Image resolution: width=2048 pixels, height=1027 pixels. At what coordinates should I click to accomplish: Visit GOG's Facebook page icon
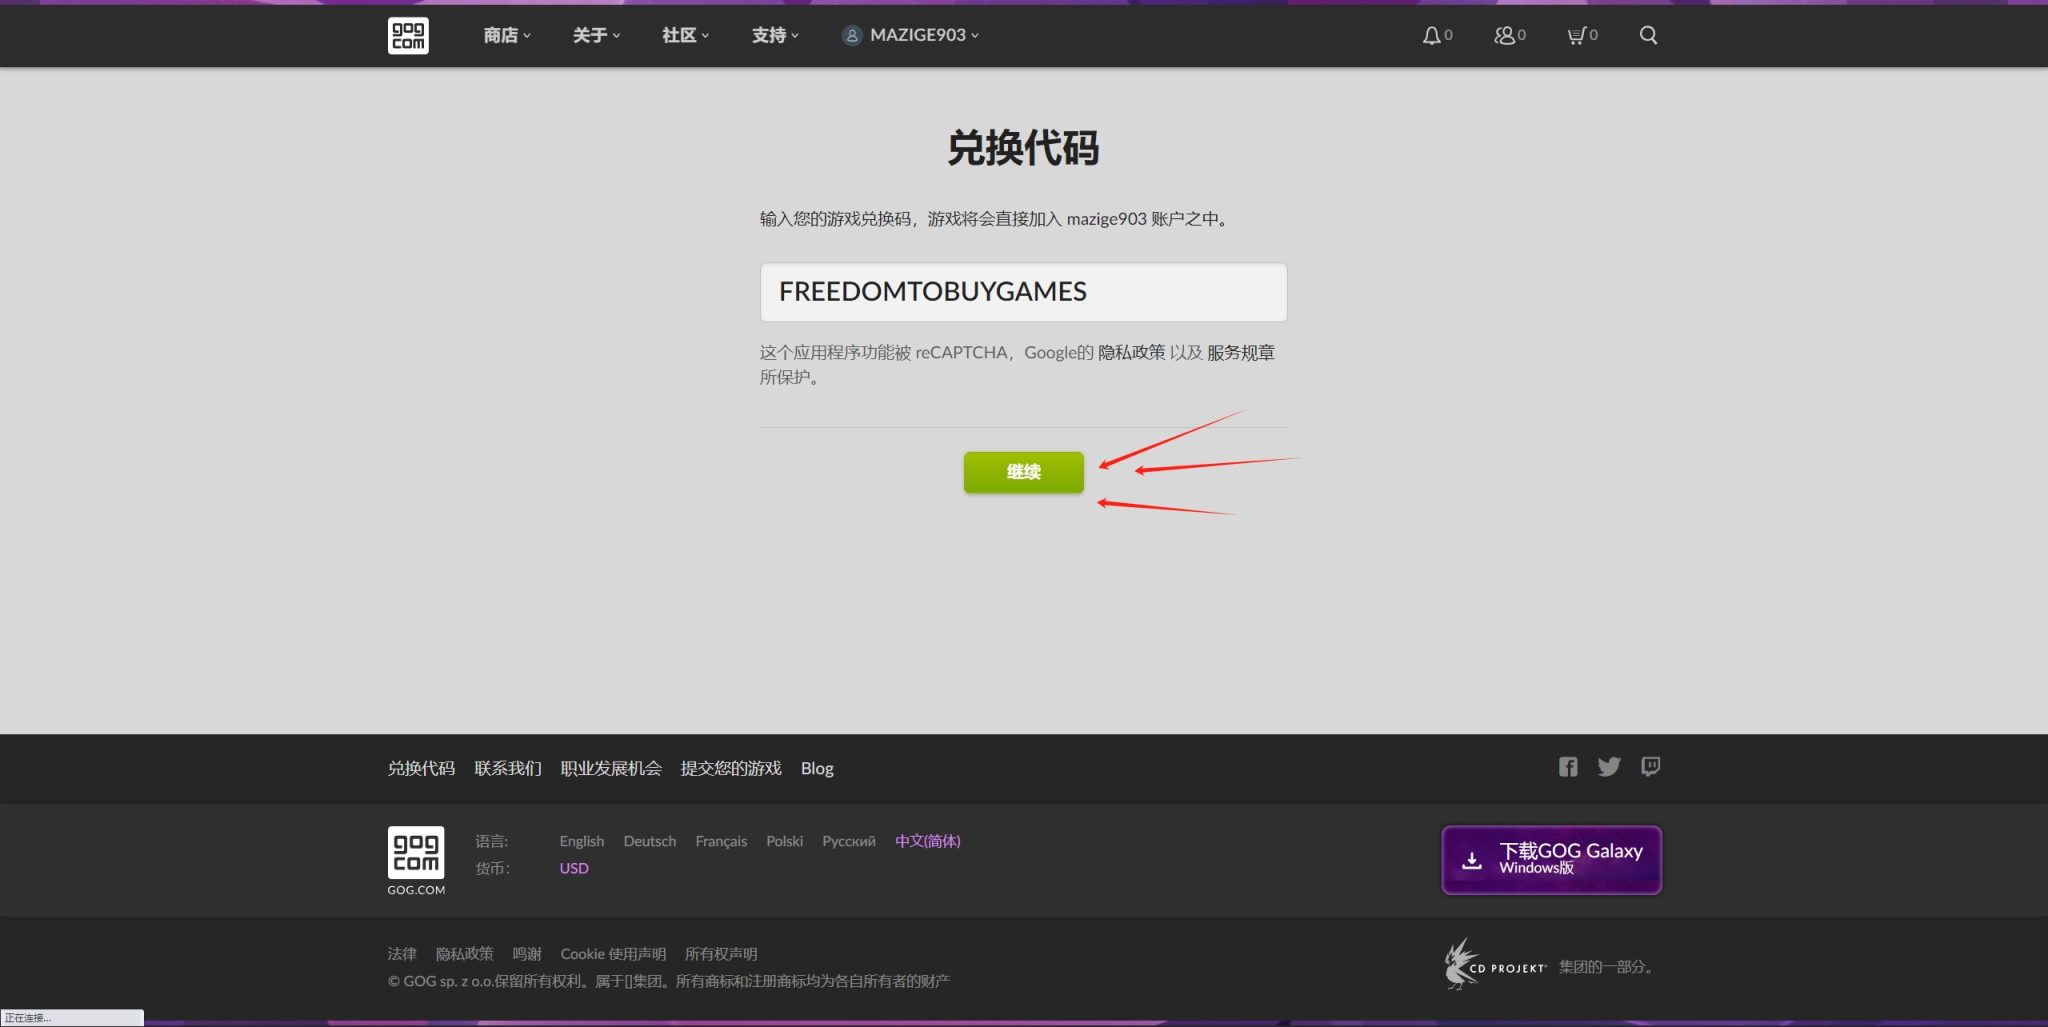[x=1567, y=767]
